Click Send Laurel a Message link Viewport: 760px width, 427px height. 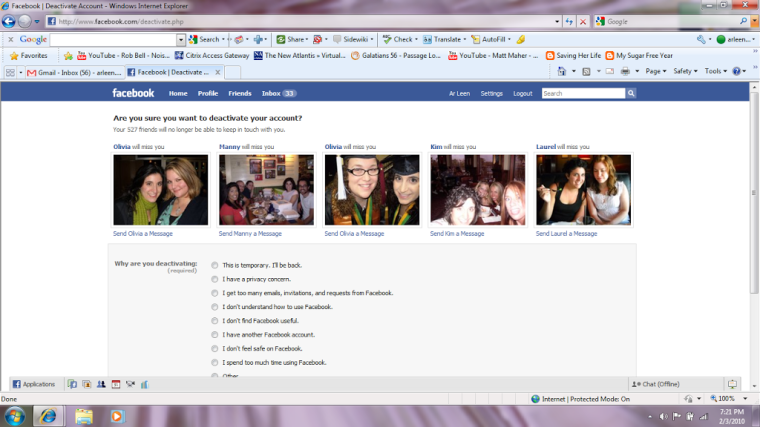(x=566, y=234)
